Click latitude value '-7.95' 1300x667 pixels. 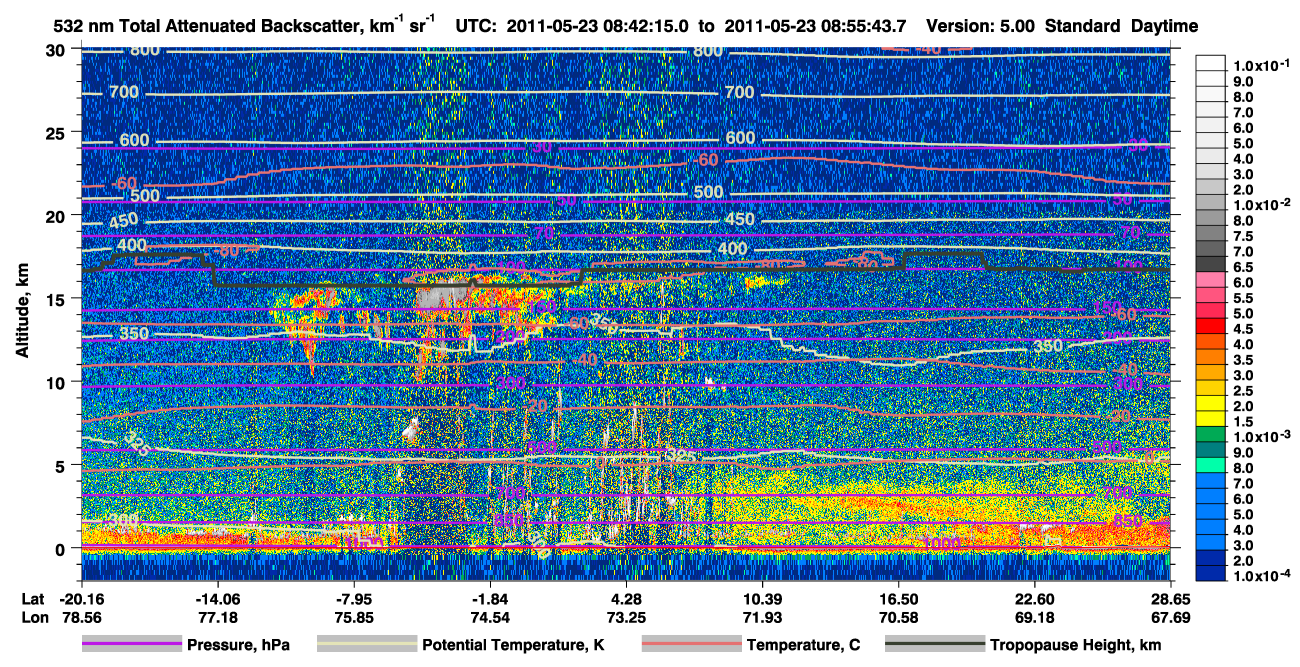tap(353, 598)
